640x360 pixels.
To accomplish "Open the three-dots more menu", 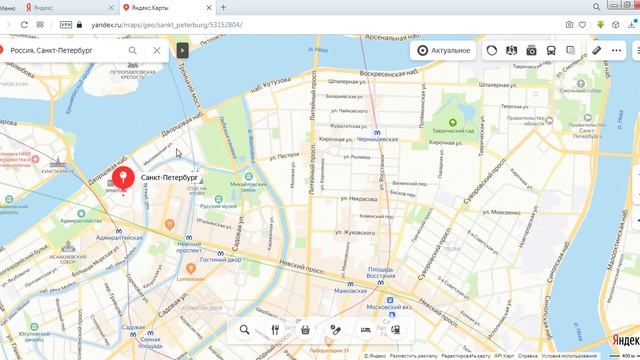I will (616, 50).
